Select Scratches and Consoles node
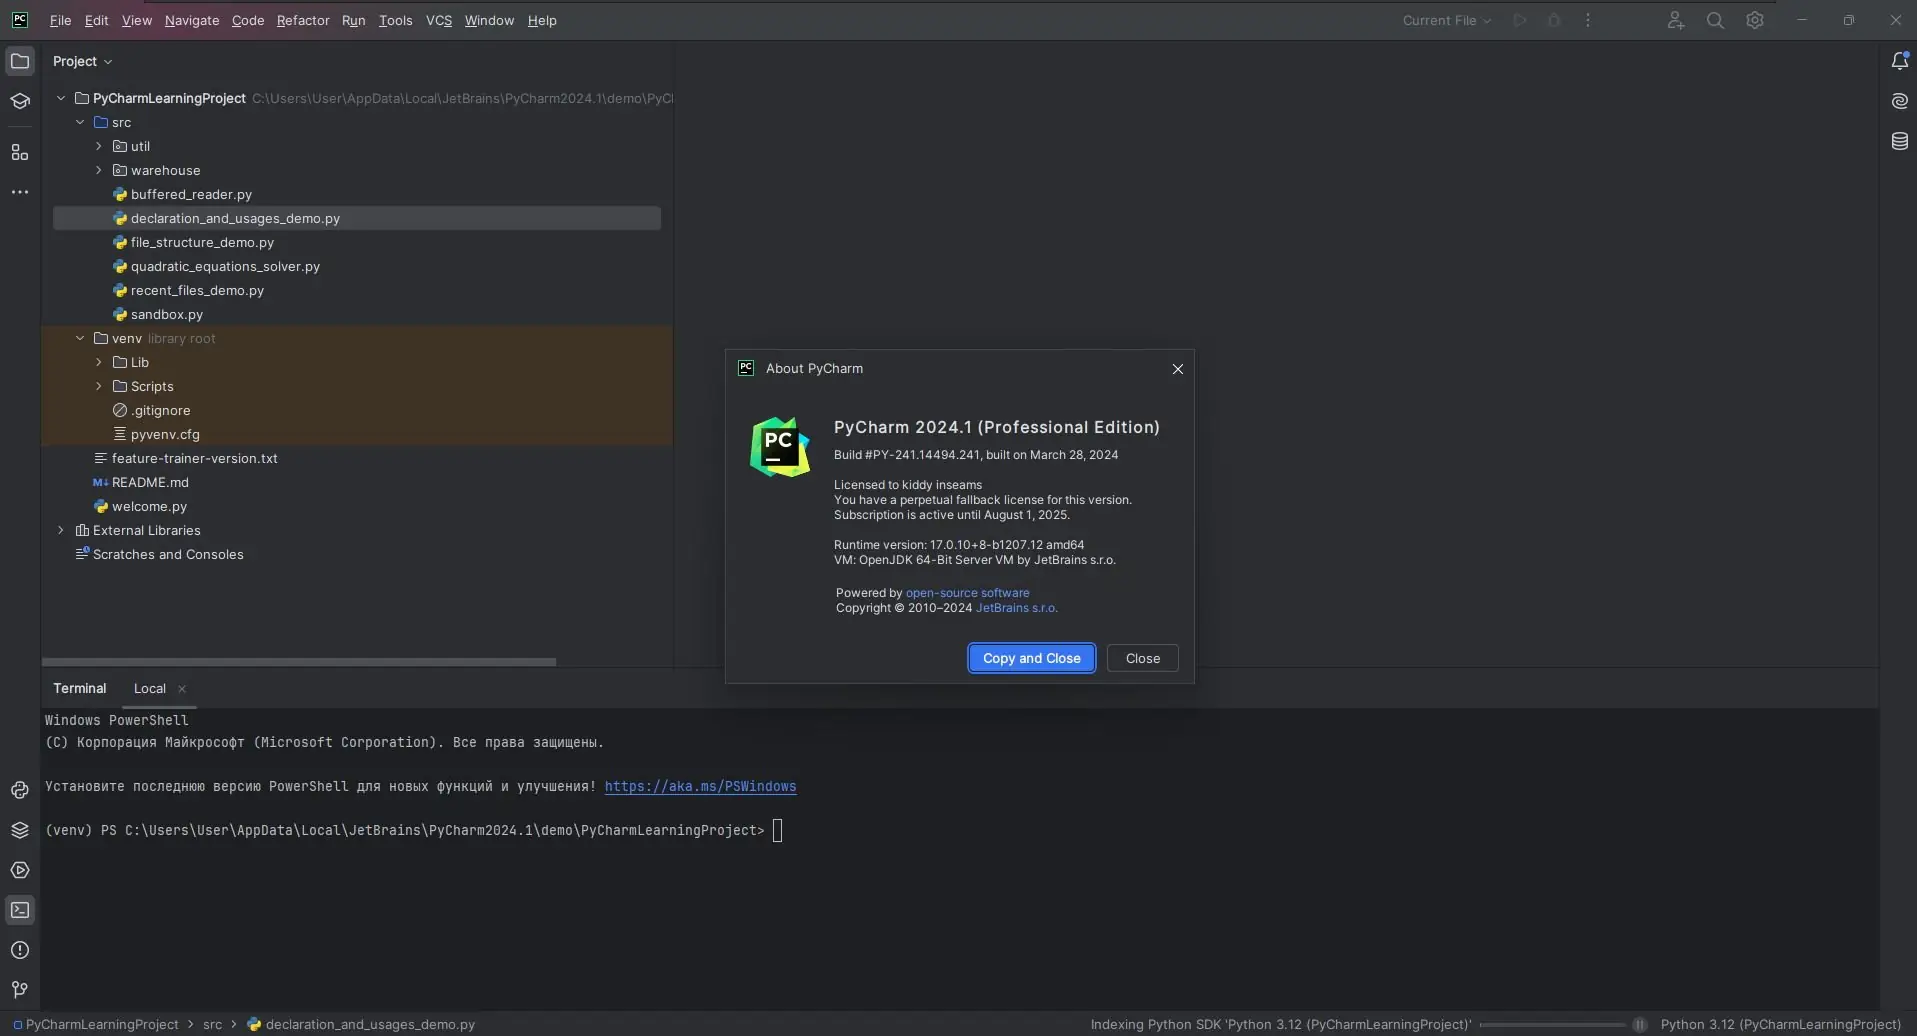The width and height of the screenshot is (1917, 1036). coord(159,554)
